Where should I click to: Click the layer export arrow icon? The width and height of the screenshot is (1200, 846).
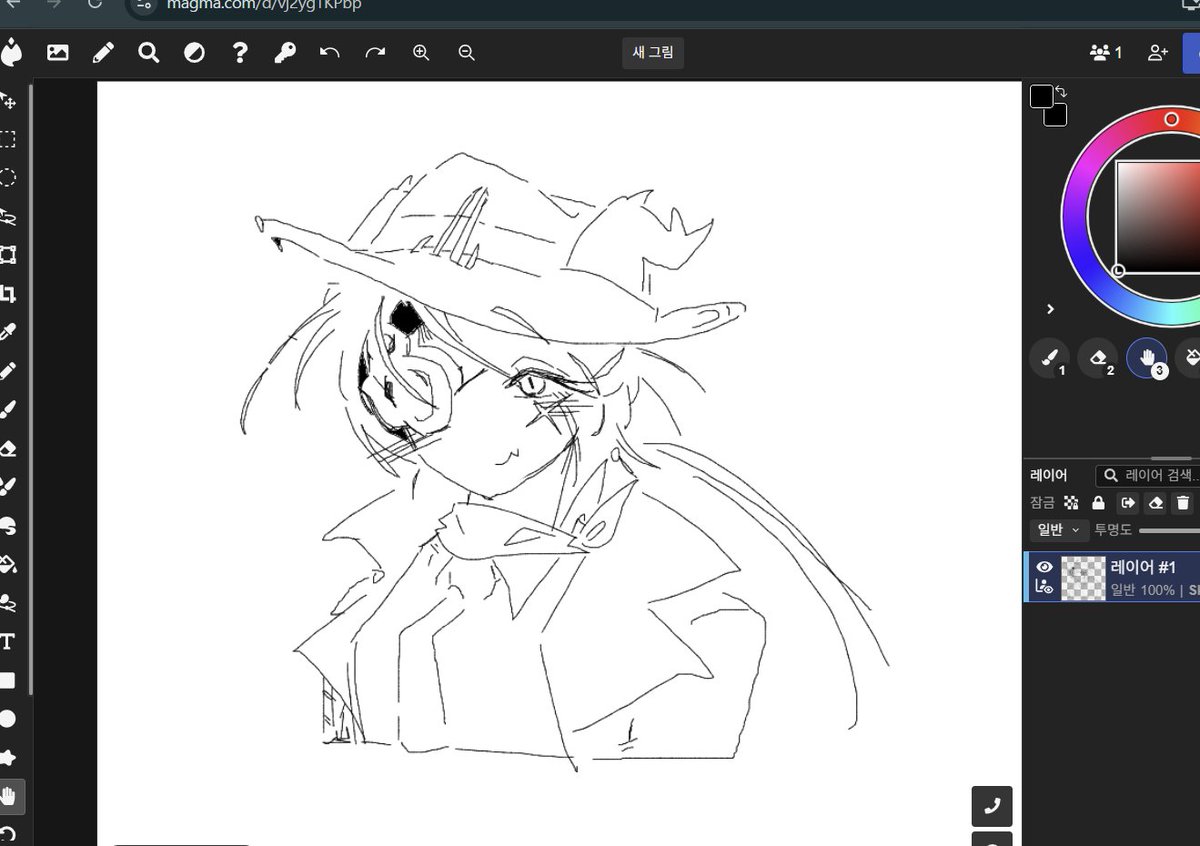pos(1128,503)
